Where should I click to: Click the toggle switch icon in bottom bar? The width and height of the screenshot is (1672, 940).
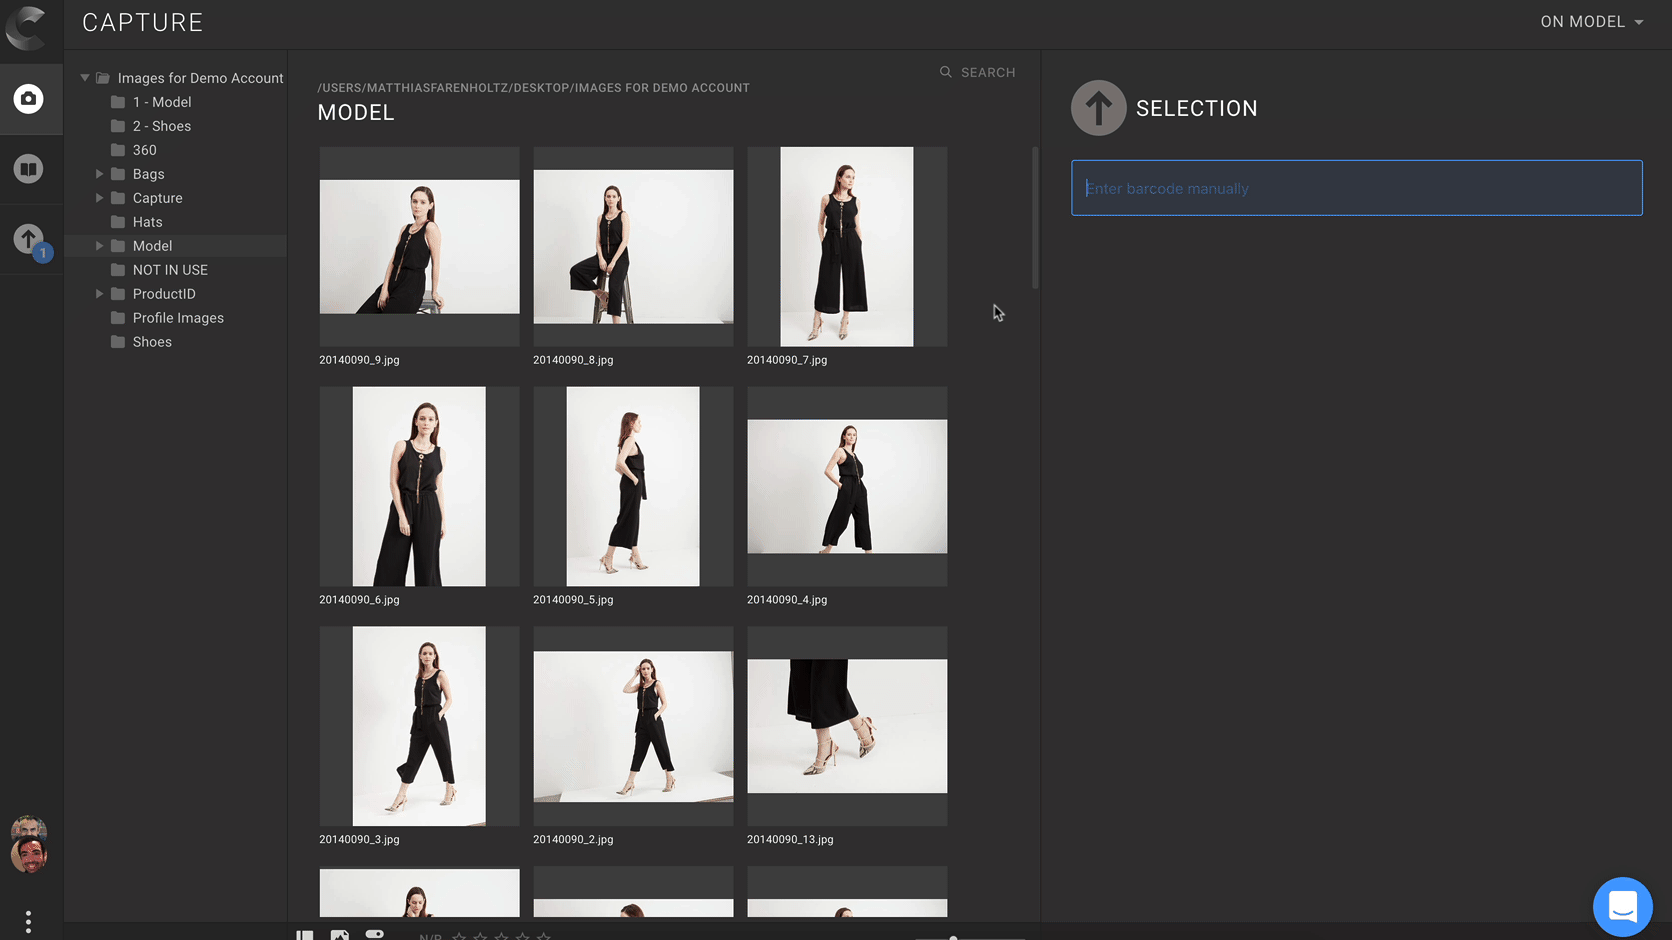pyautogui.click(x=375, y=934)
